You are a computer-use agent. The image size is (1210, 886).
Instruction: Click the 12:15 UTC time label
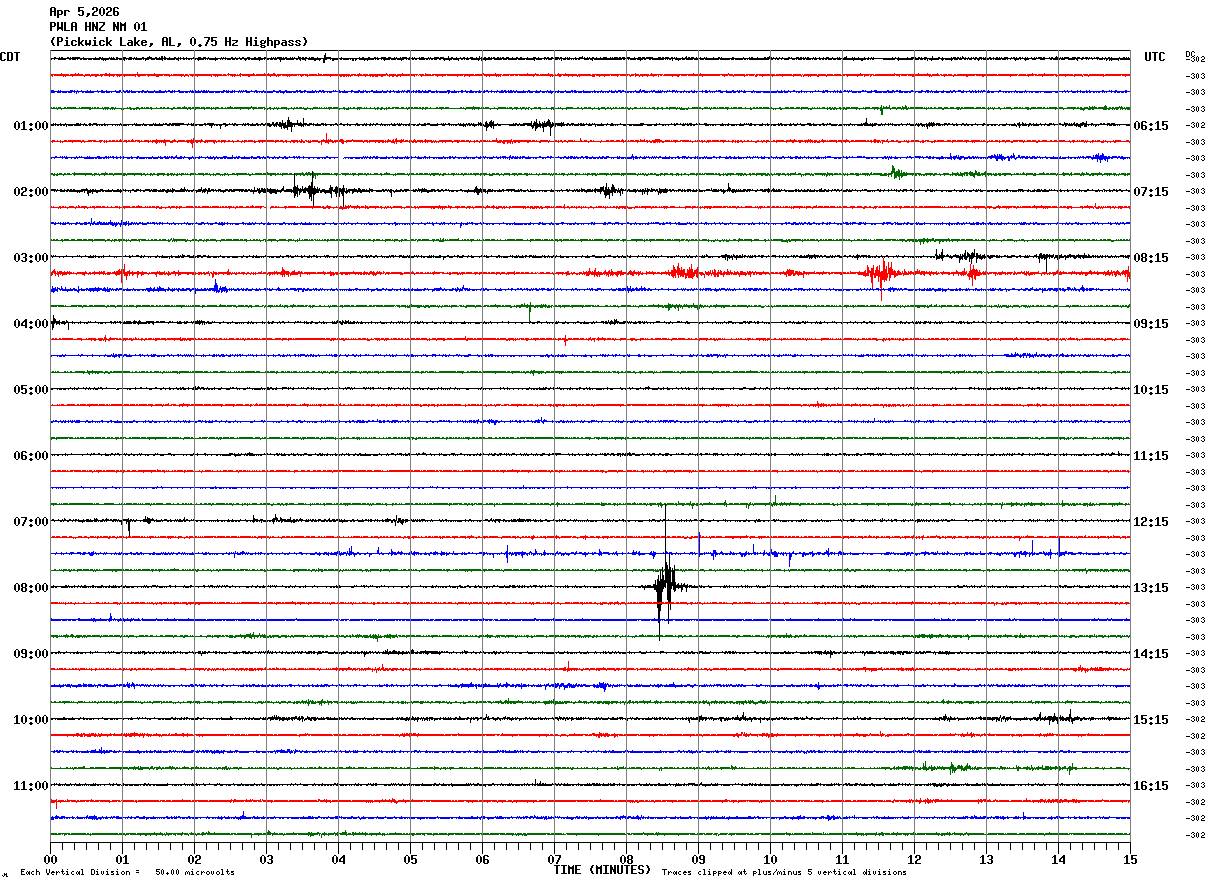coord(1151,522)
